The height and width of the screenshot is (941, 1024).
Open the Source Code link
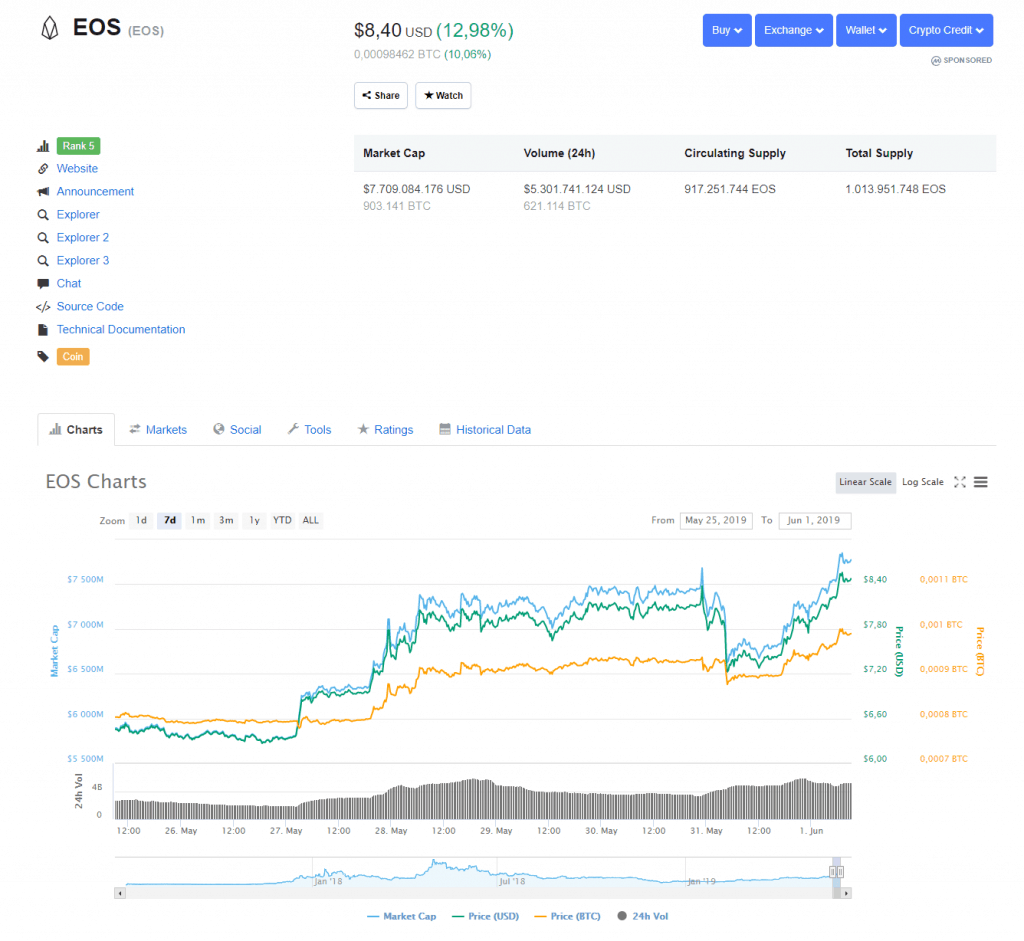[90, 307]
